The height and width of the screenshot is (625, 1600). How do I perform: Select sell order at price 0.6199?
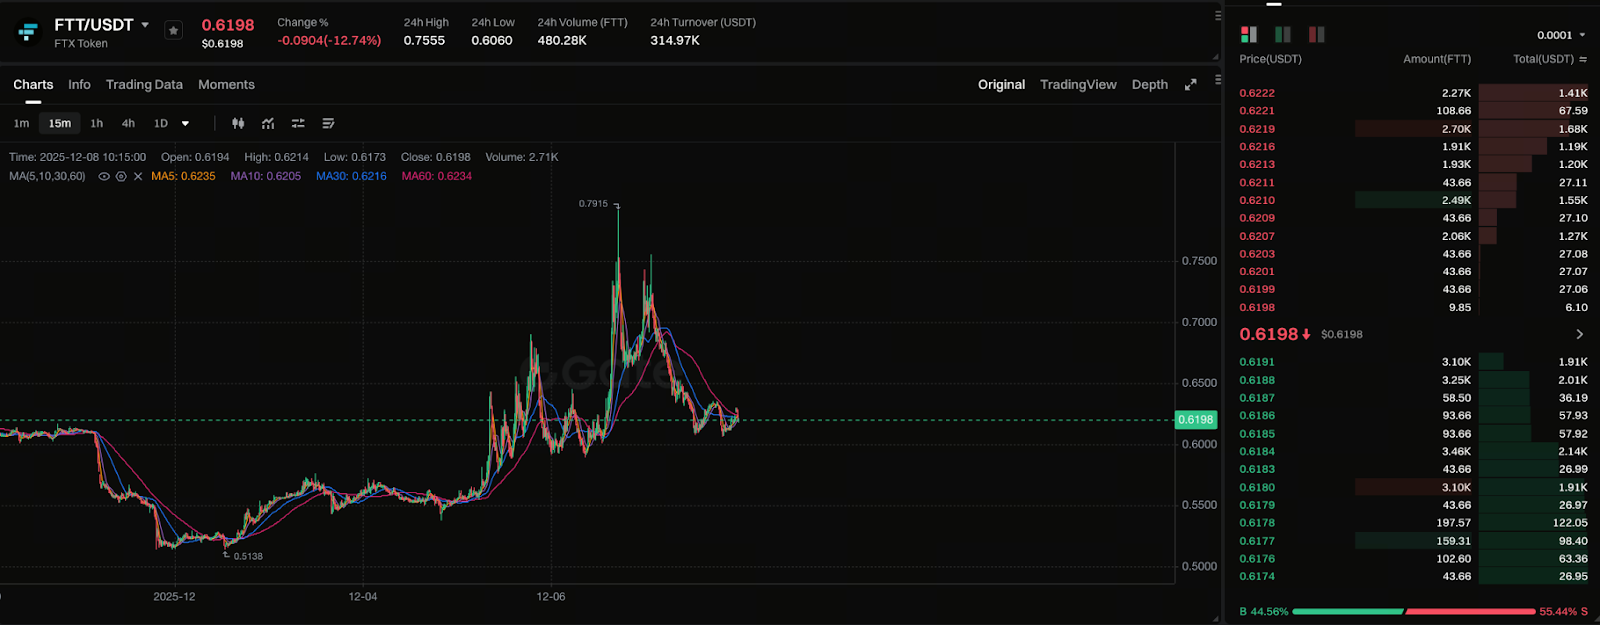tap(1413, 290)
